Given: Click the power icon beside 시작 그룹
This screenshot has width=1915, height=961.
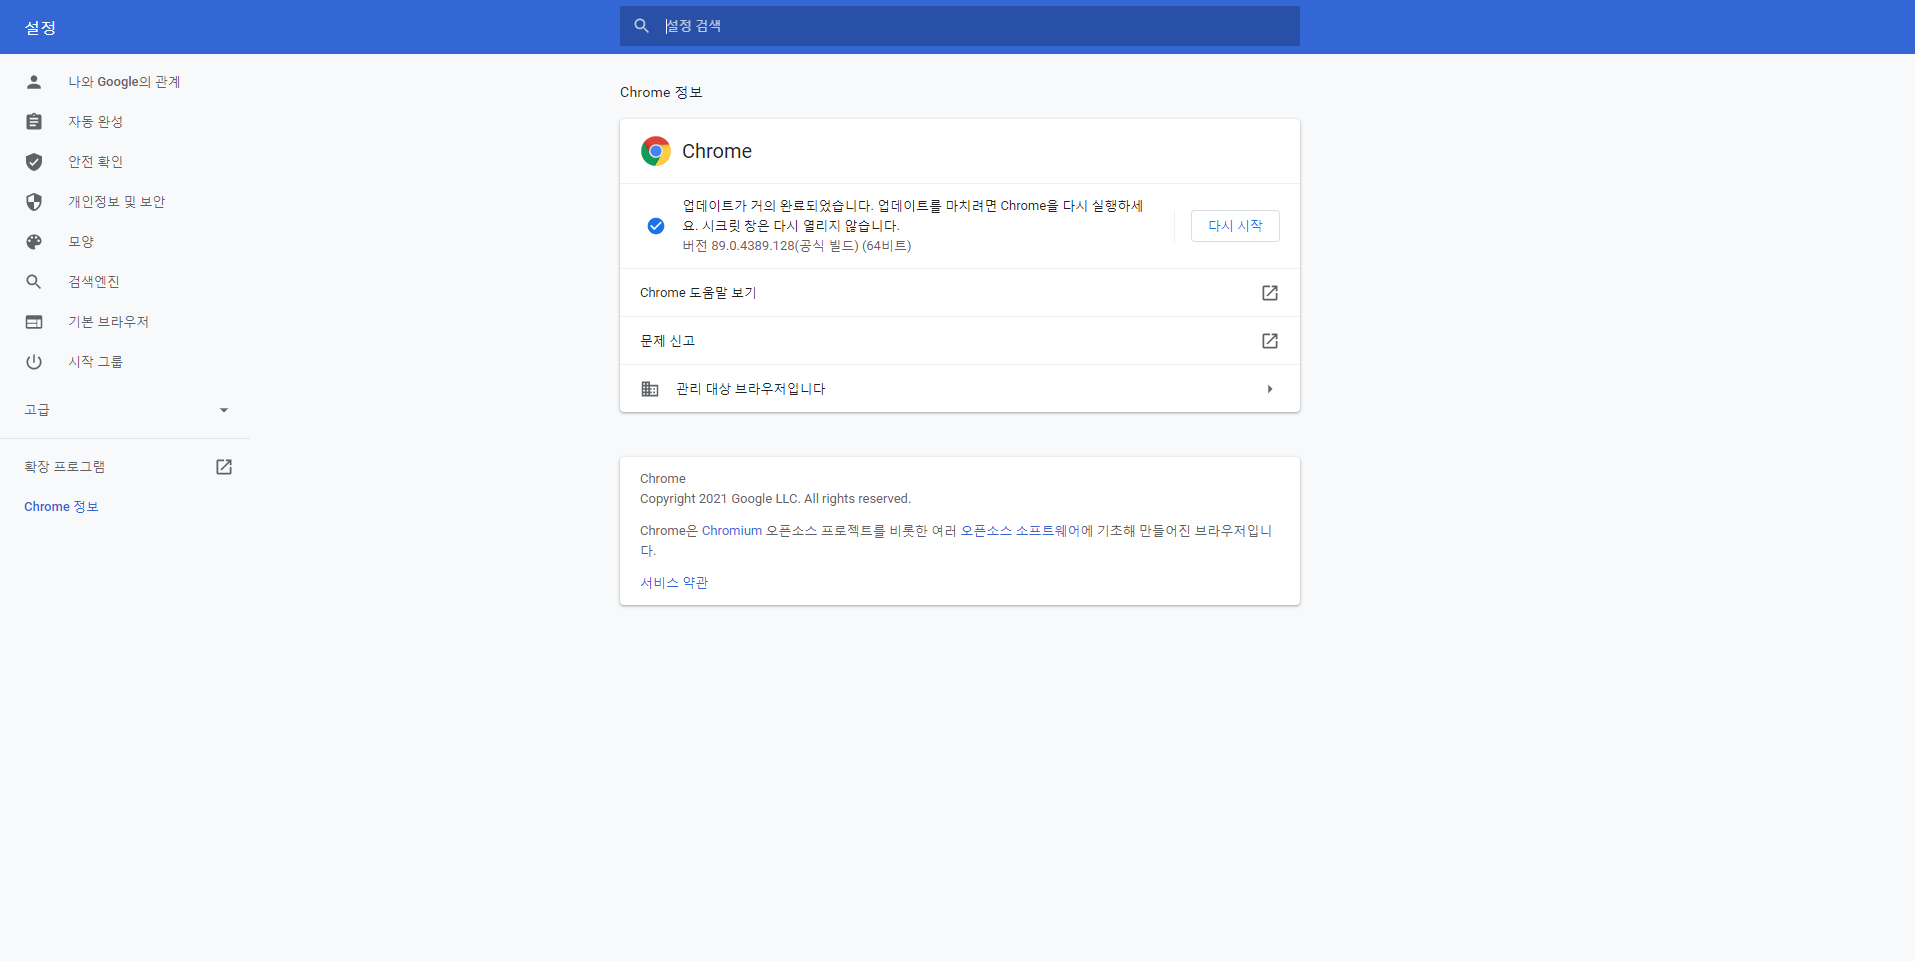Looking at the screenshot, I should click(34, 362).
